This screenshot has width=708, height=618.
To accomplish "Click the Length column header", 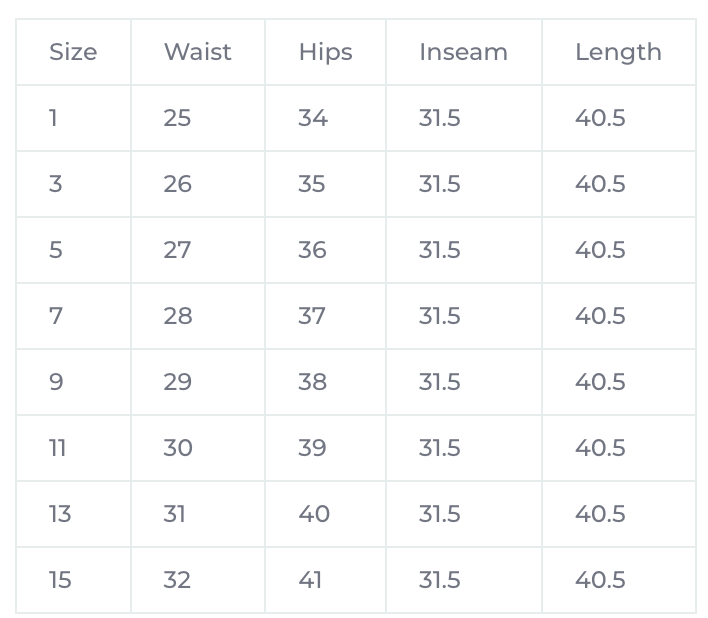I will coord(618,52).
